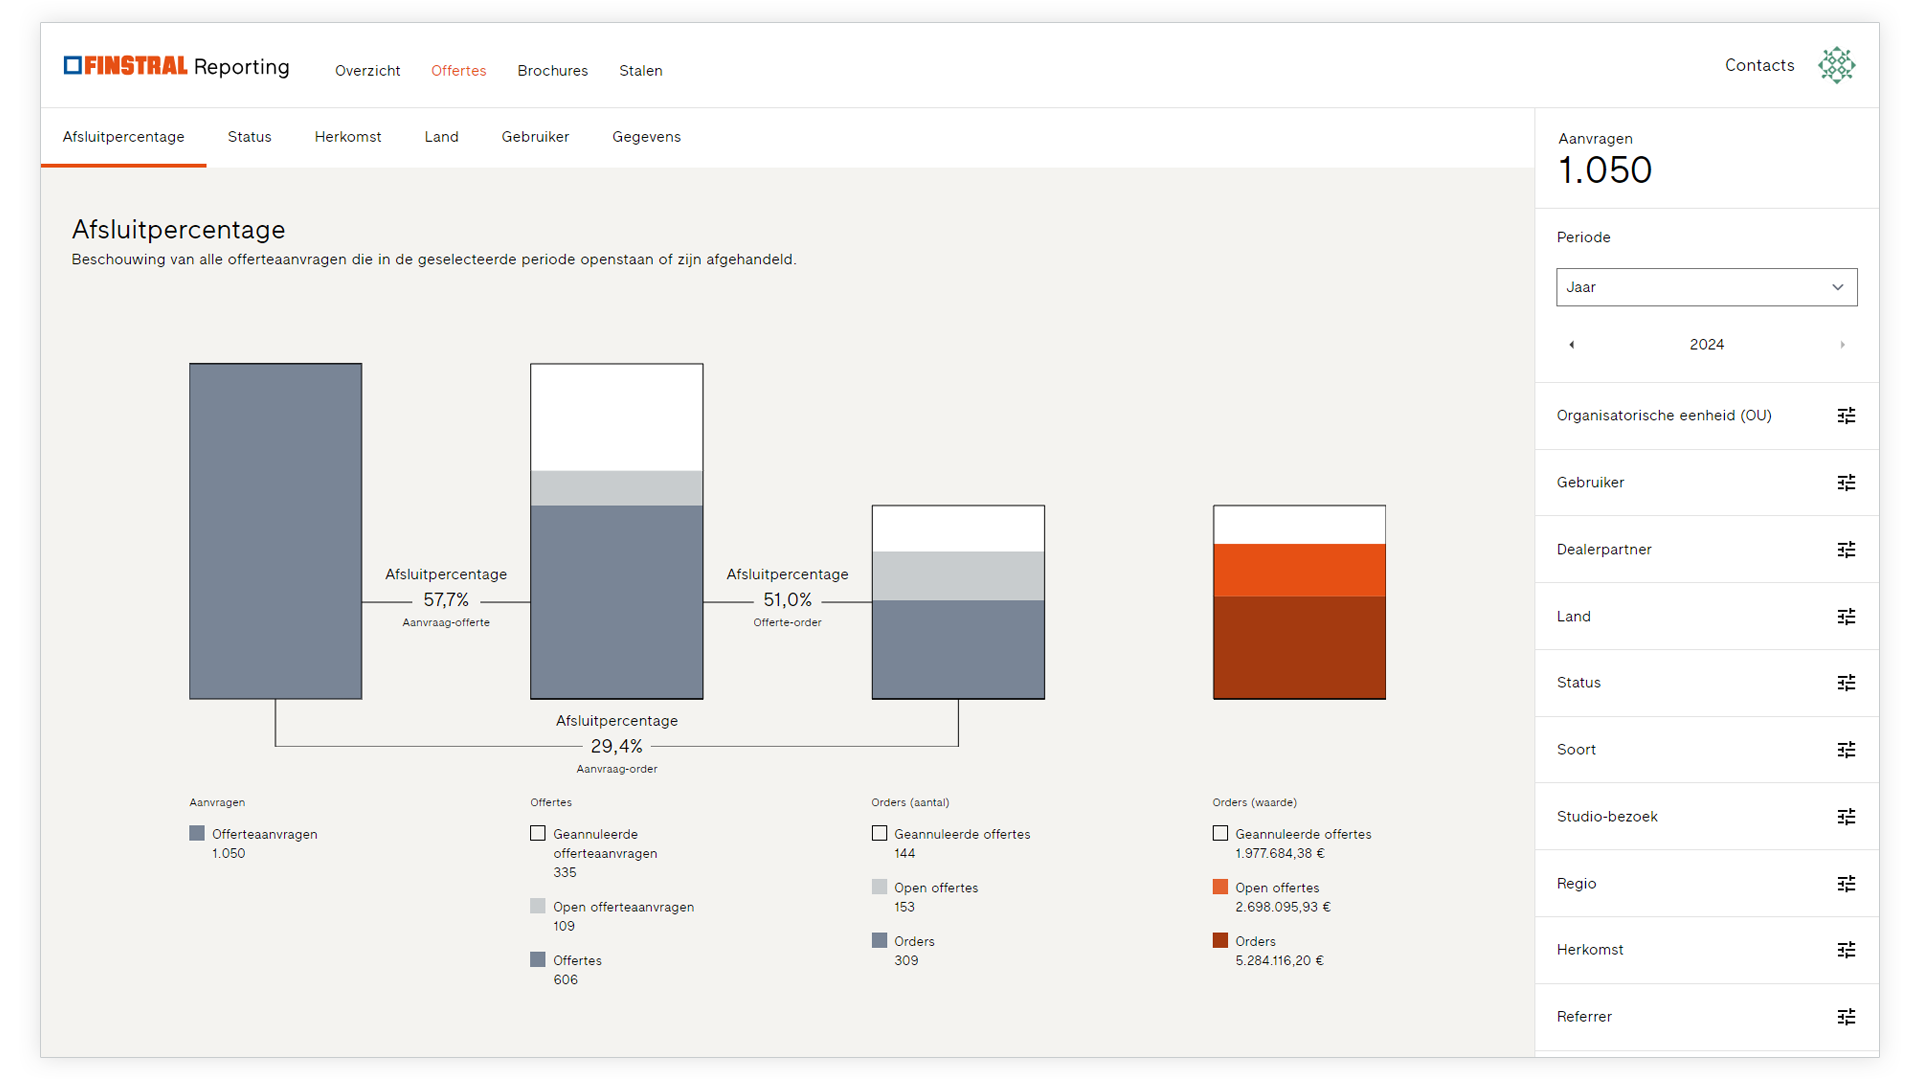Open the Stalen menu

pos(640,71)
